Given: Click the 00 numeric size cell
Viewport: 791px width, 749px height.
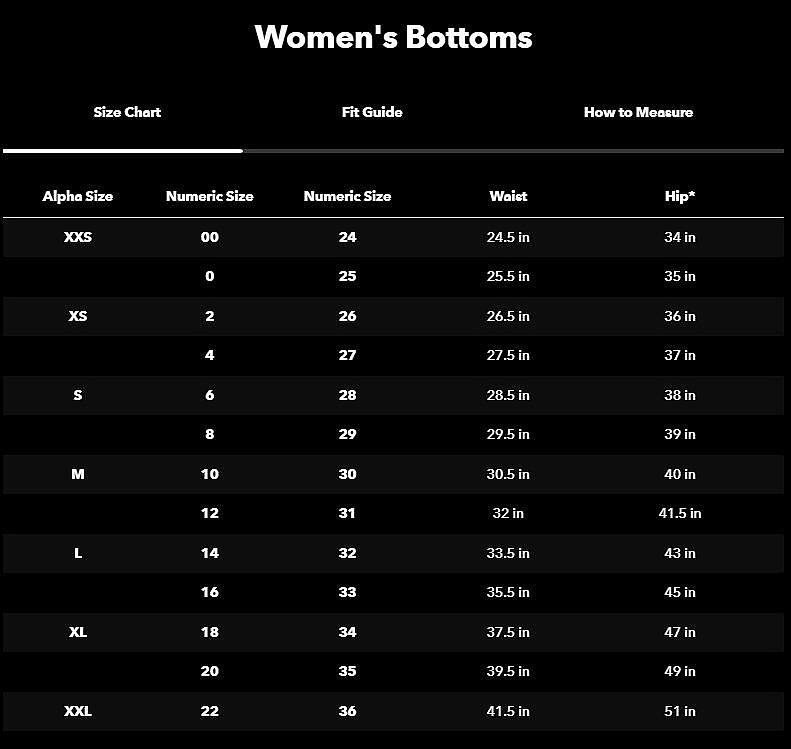Looking at the screenshot, I should [x=209, y=237].
